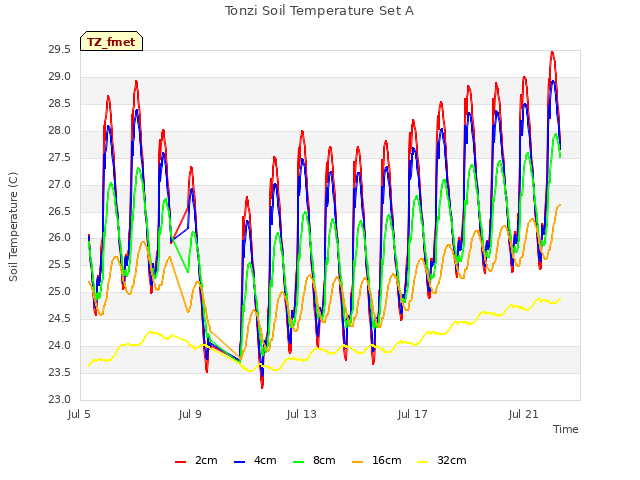640x480 pixels.
Task: Click the blue 4cm legend swatch
Action: (x=240, y=462)
